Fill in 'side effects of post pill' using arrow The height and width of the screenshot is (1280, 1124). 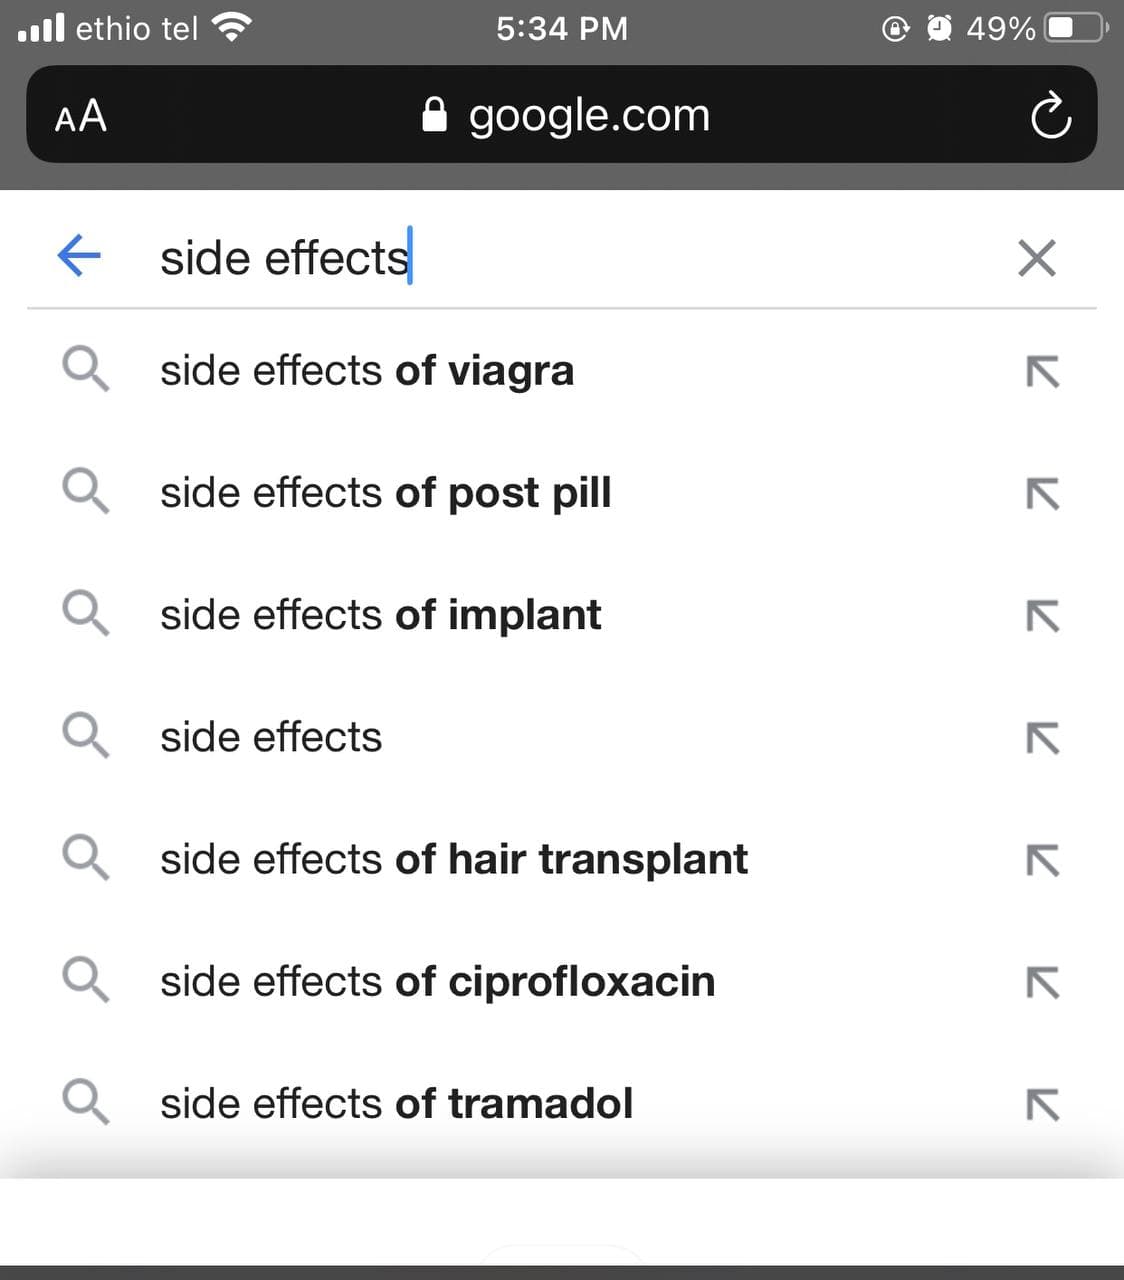click(x=1042, y=494)
